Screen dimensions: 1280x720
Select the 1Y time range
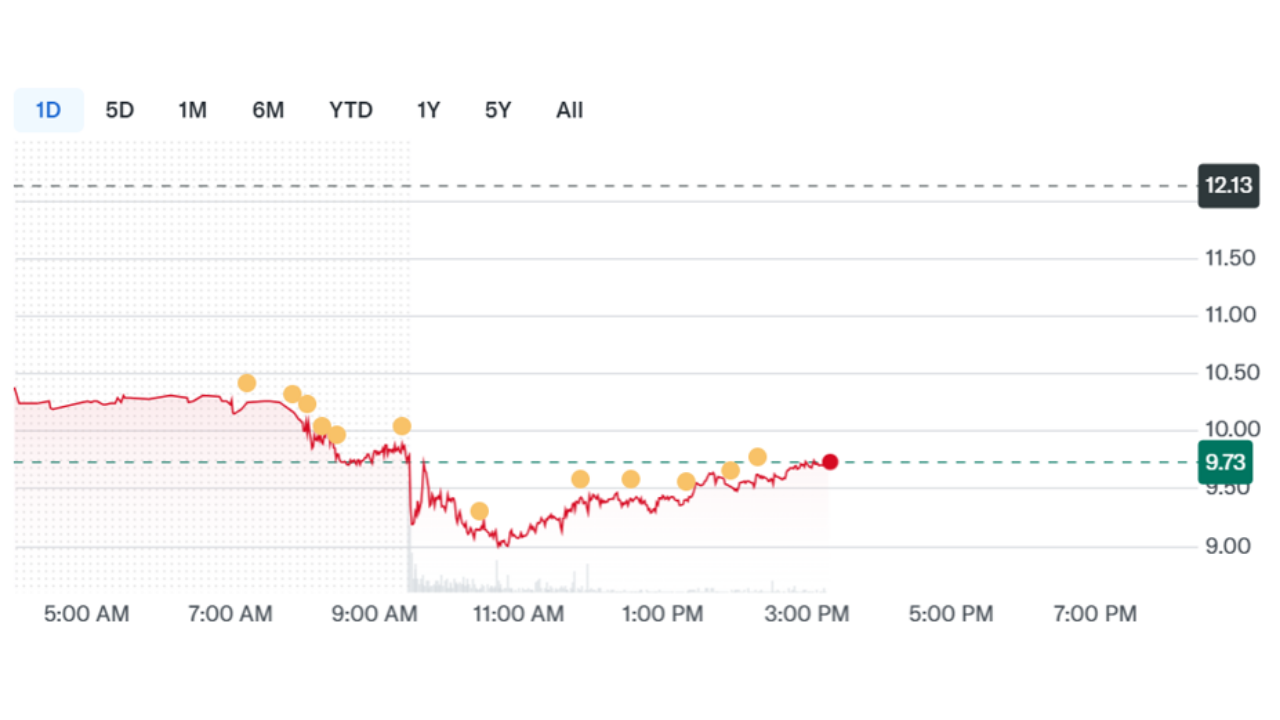click(x=428, y=110)
